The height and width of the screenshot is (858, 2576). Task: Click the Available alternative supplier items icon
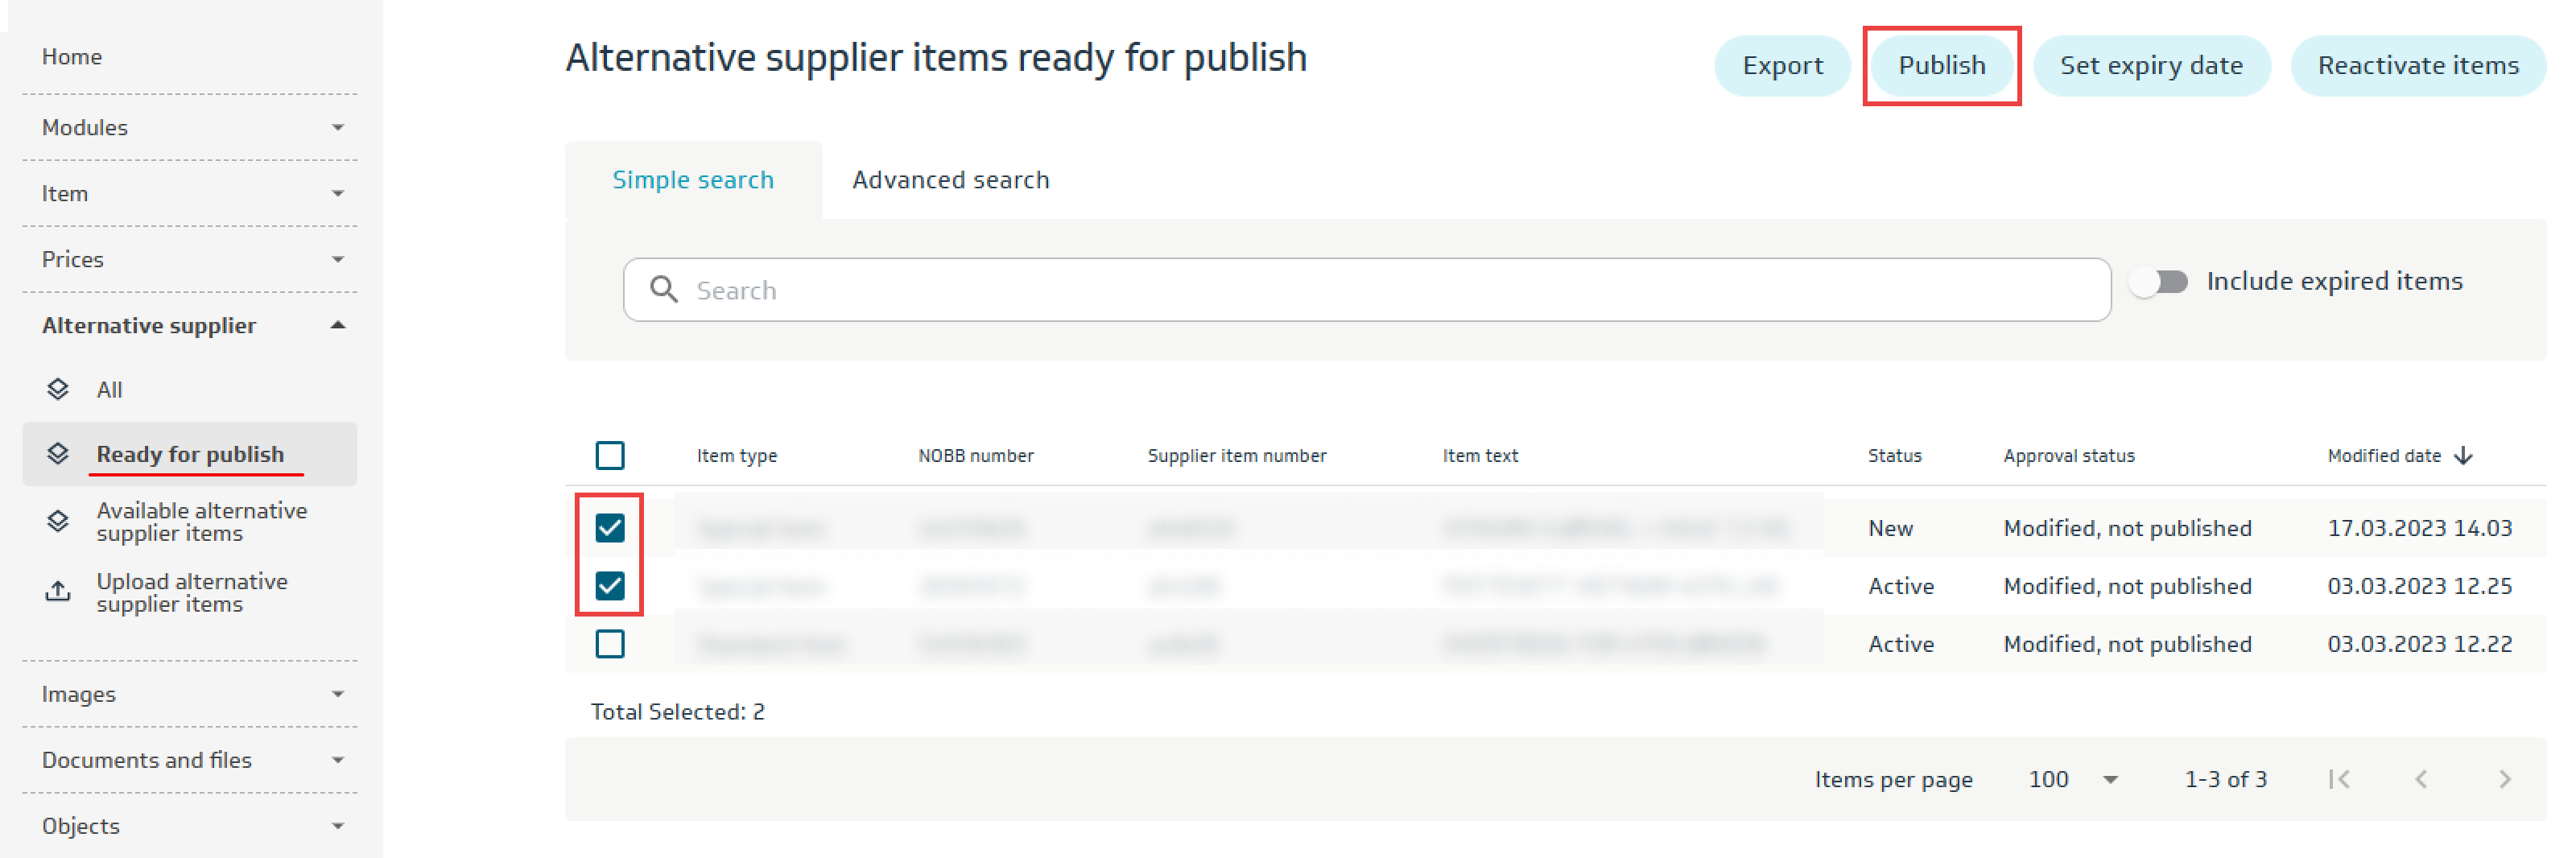(x=58, y=521)
